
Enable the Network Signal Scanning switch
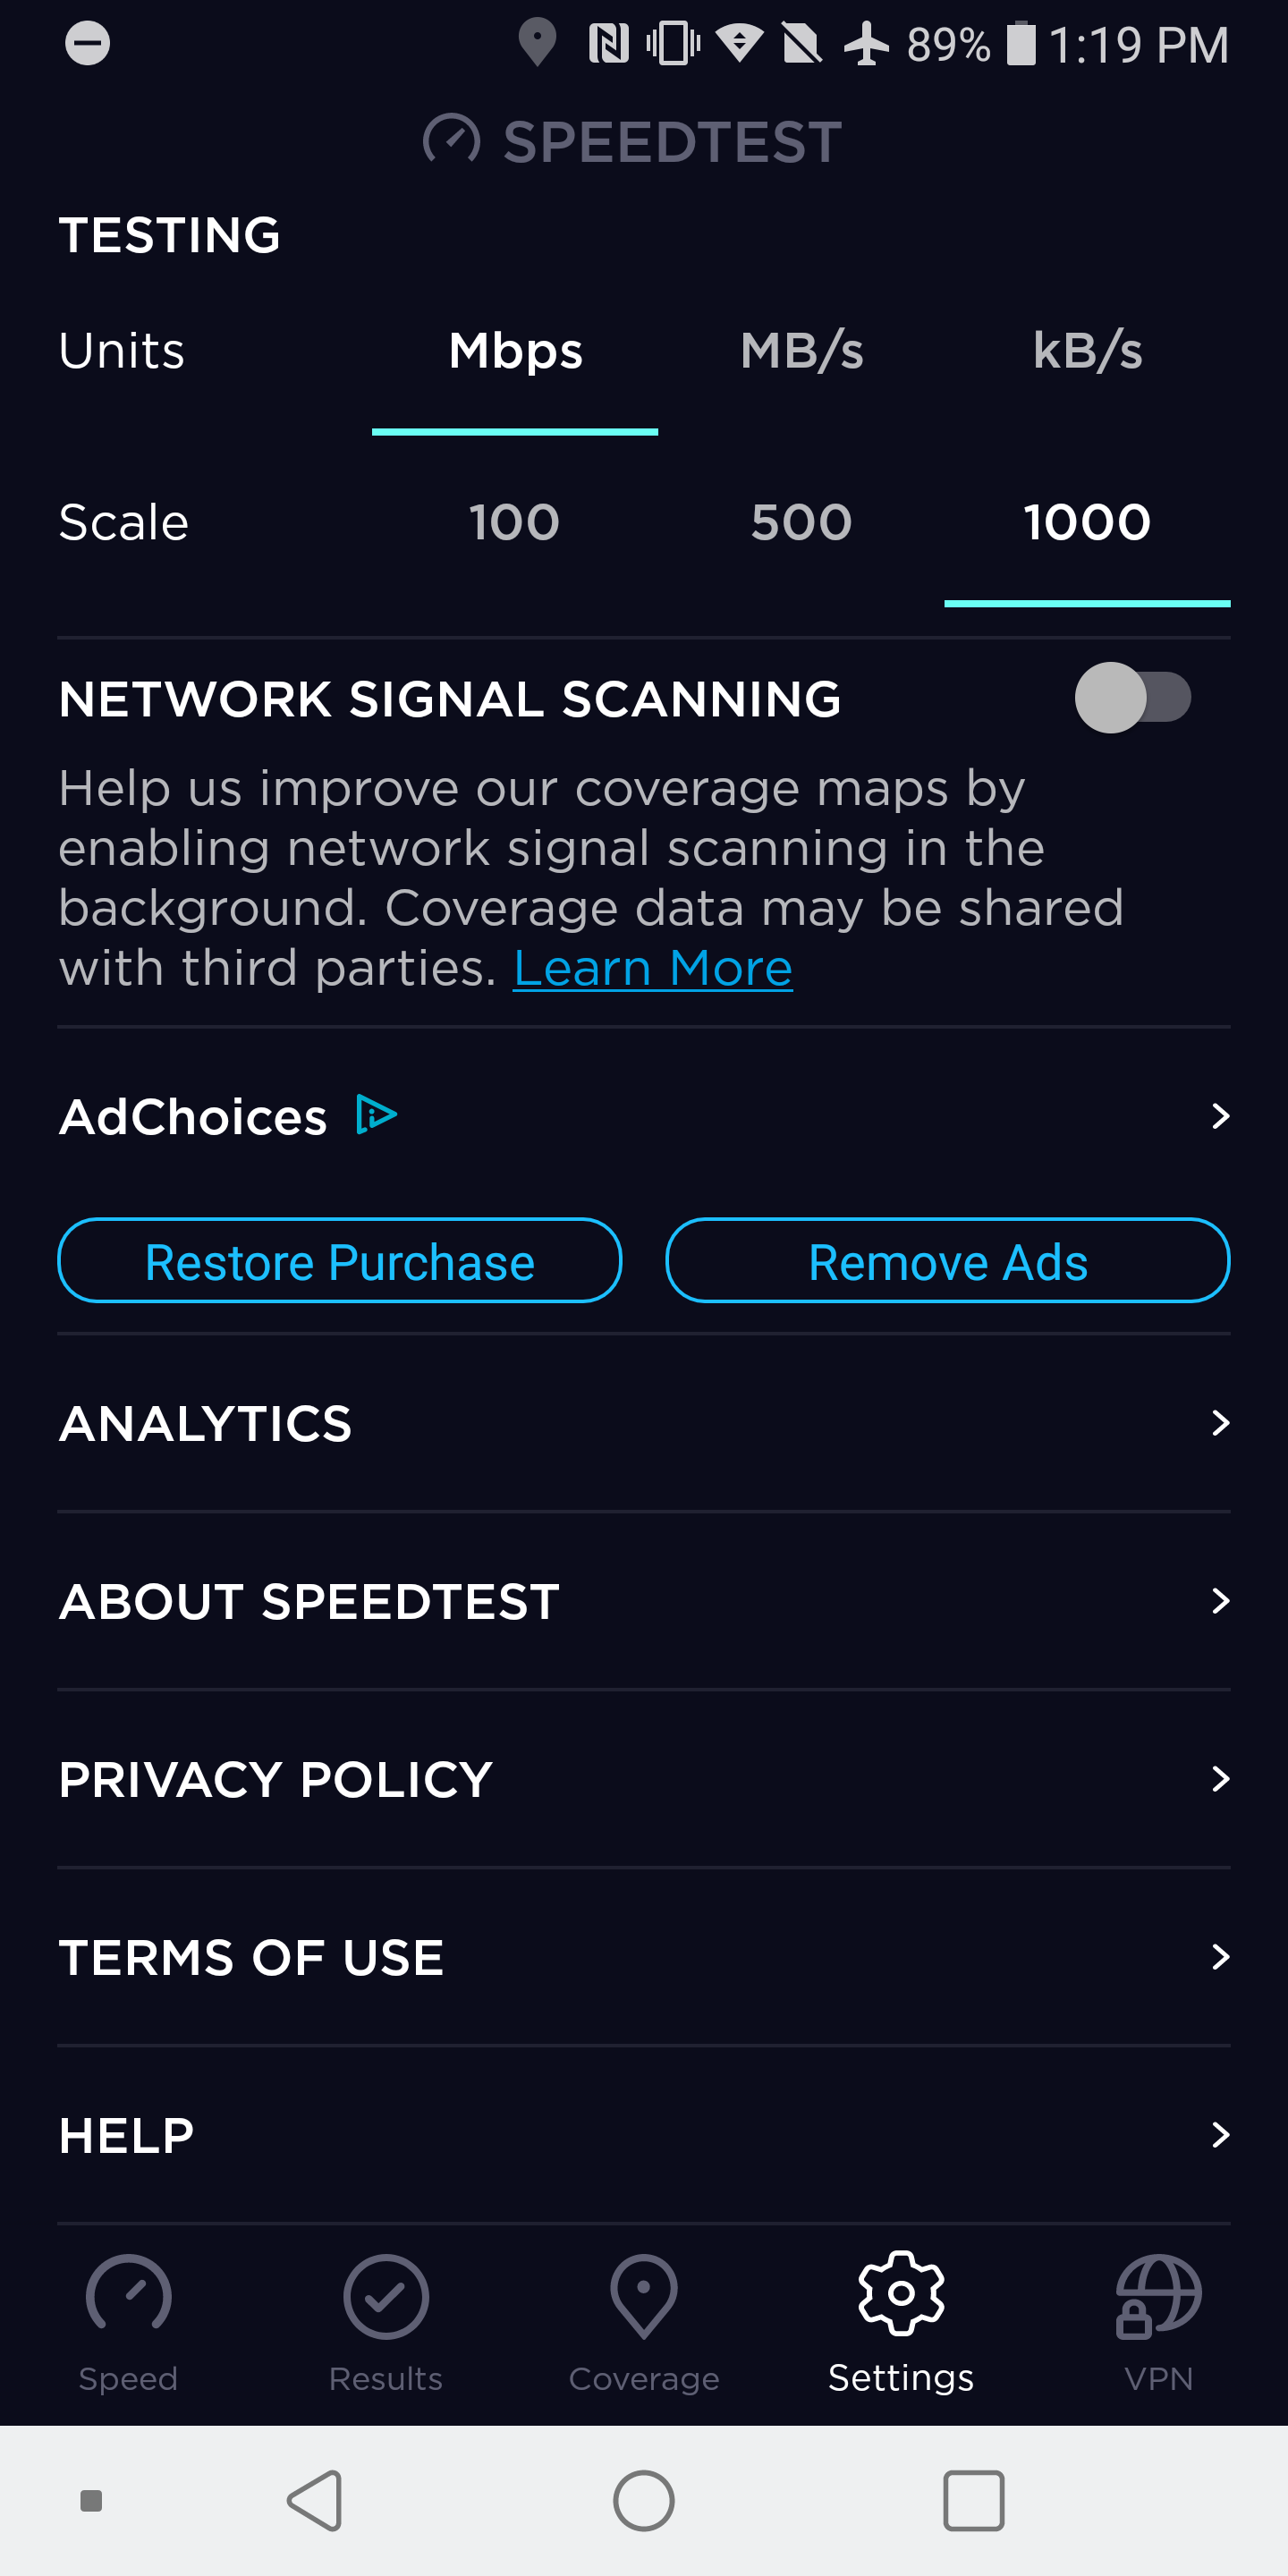pos(1132,698)
